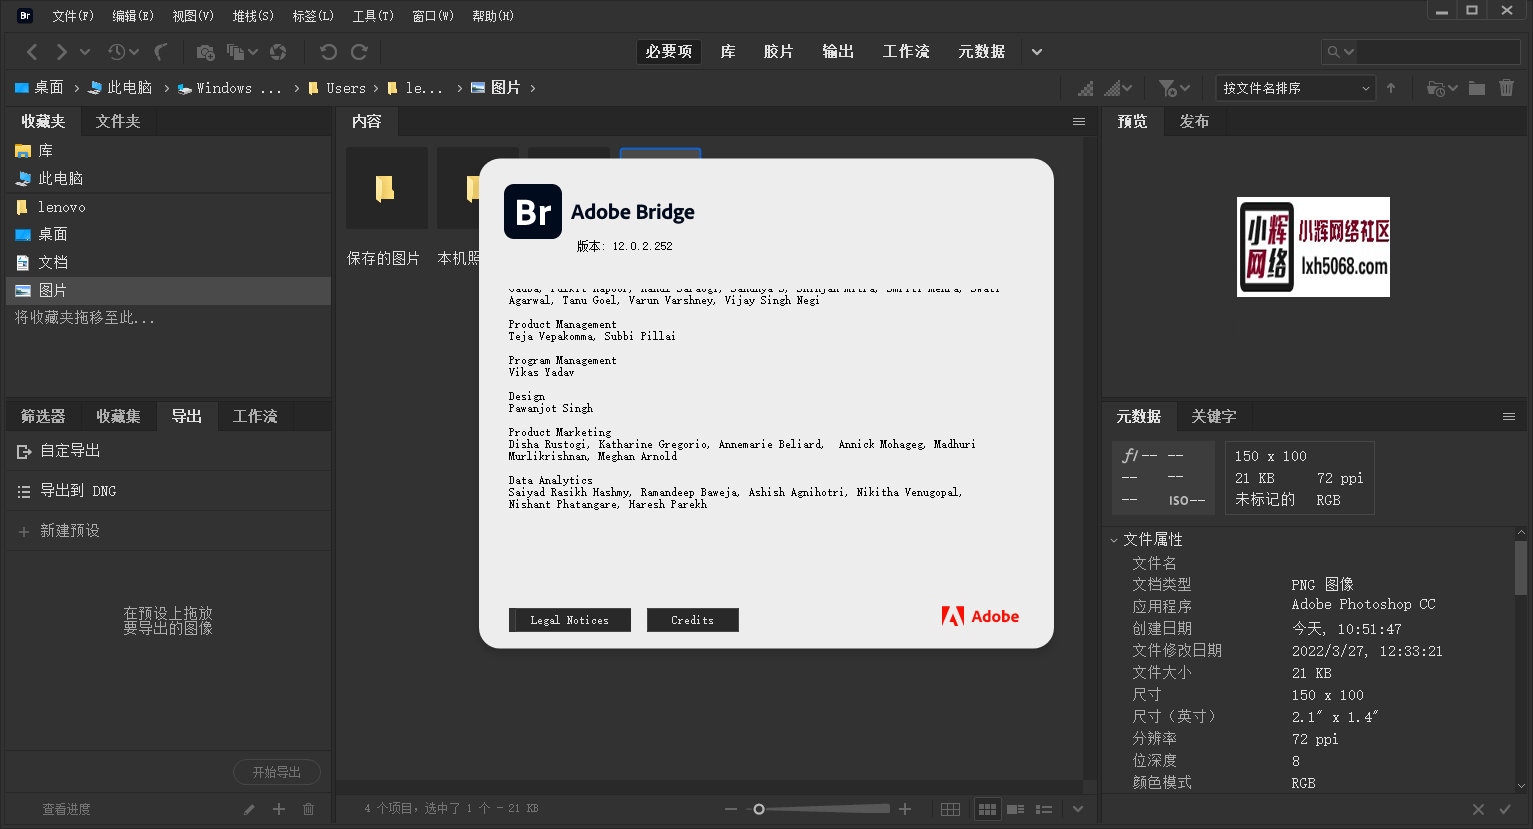Click the get photos from camera icon
This screenshot has width=1533, height=829.
point(205,52)
